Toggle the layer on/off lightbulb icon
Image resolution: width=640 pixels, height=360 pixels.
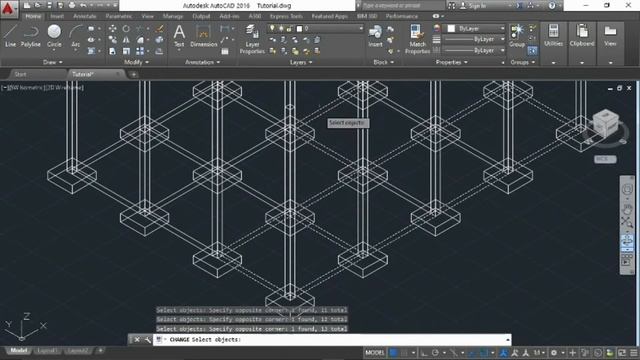point(272,29)
